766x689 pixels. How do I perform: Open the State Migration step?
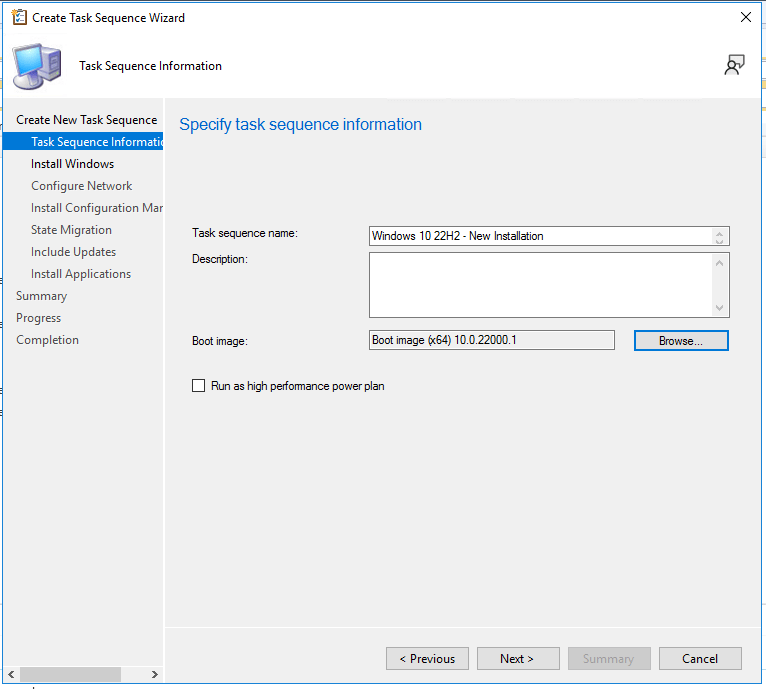click(x=71, y=230)
